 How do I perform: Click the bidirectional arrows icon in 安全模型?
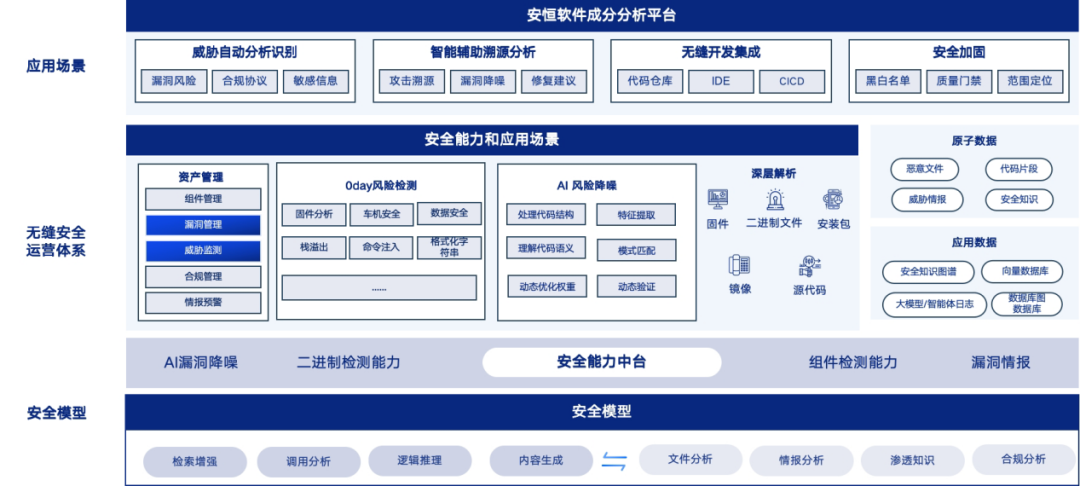point(613,461)
